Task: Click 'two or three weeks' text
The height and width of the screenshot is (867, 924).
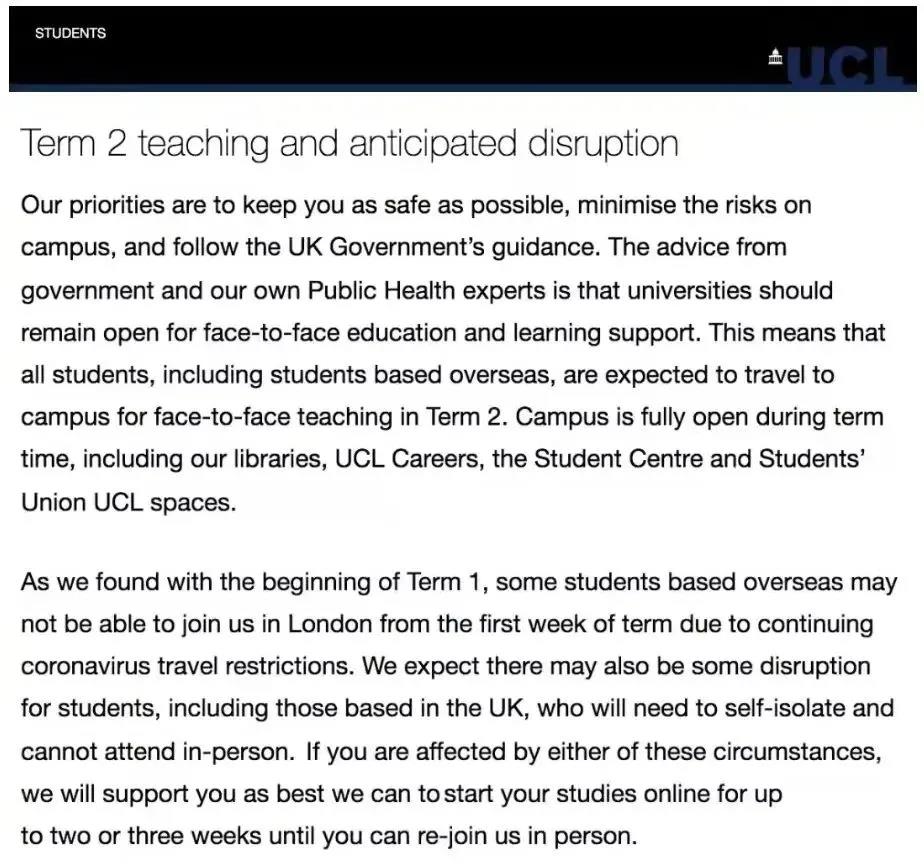Action: pos(156,836)
